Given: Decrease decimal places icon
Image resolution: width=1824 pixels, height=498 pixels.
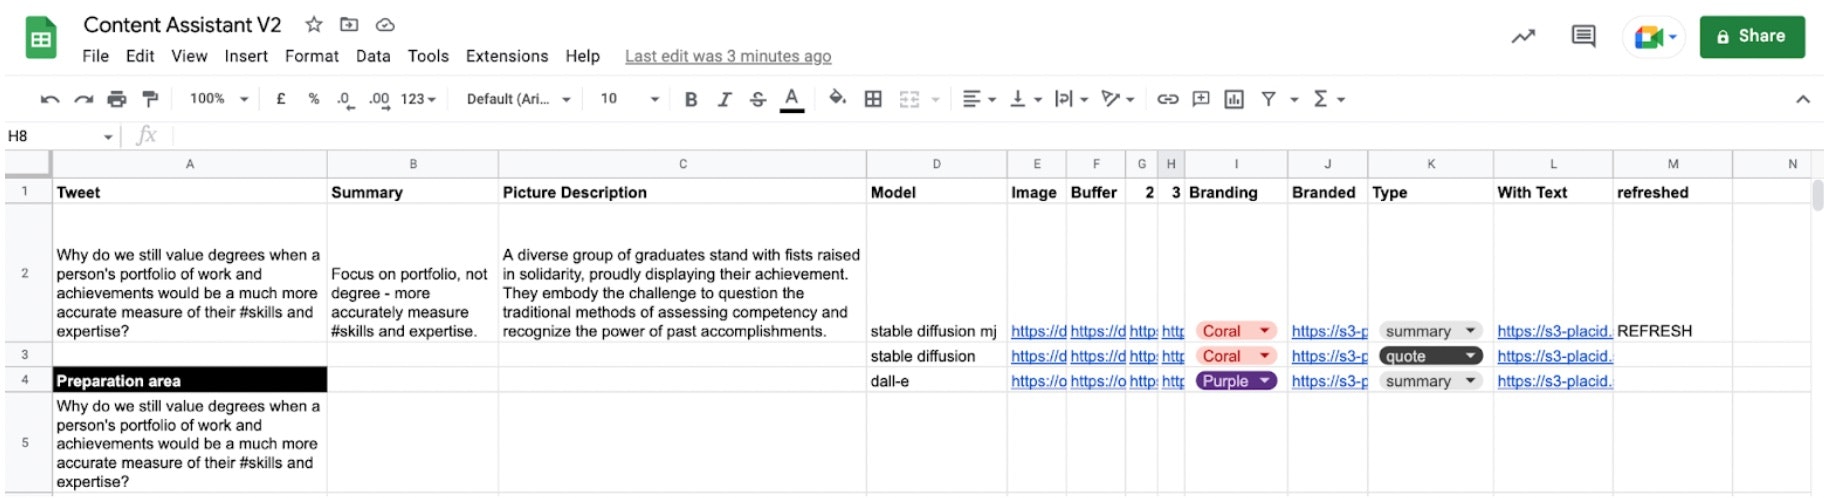Looking at the screenshot, I should click(x=344, y=99).
